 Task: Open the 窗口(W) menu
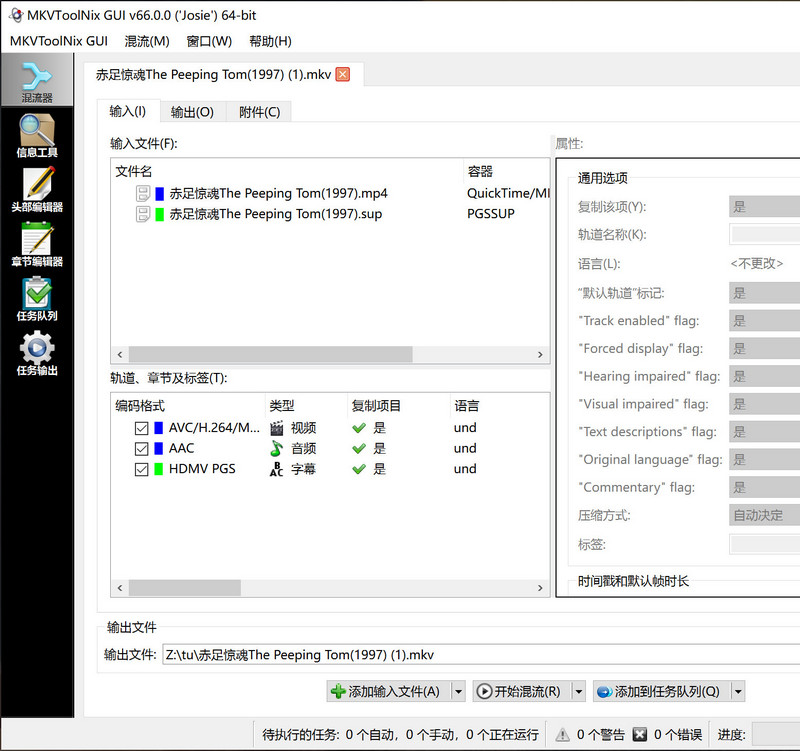click(x=209, y=41)
